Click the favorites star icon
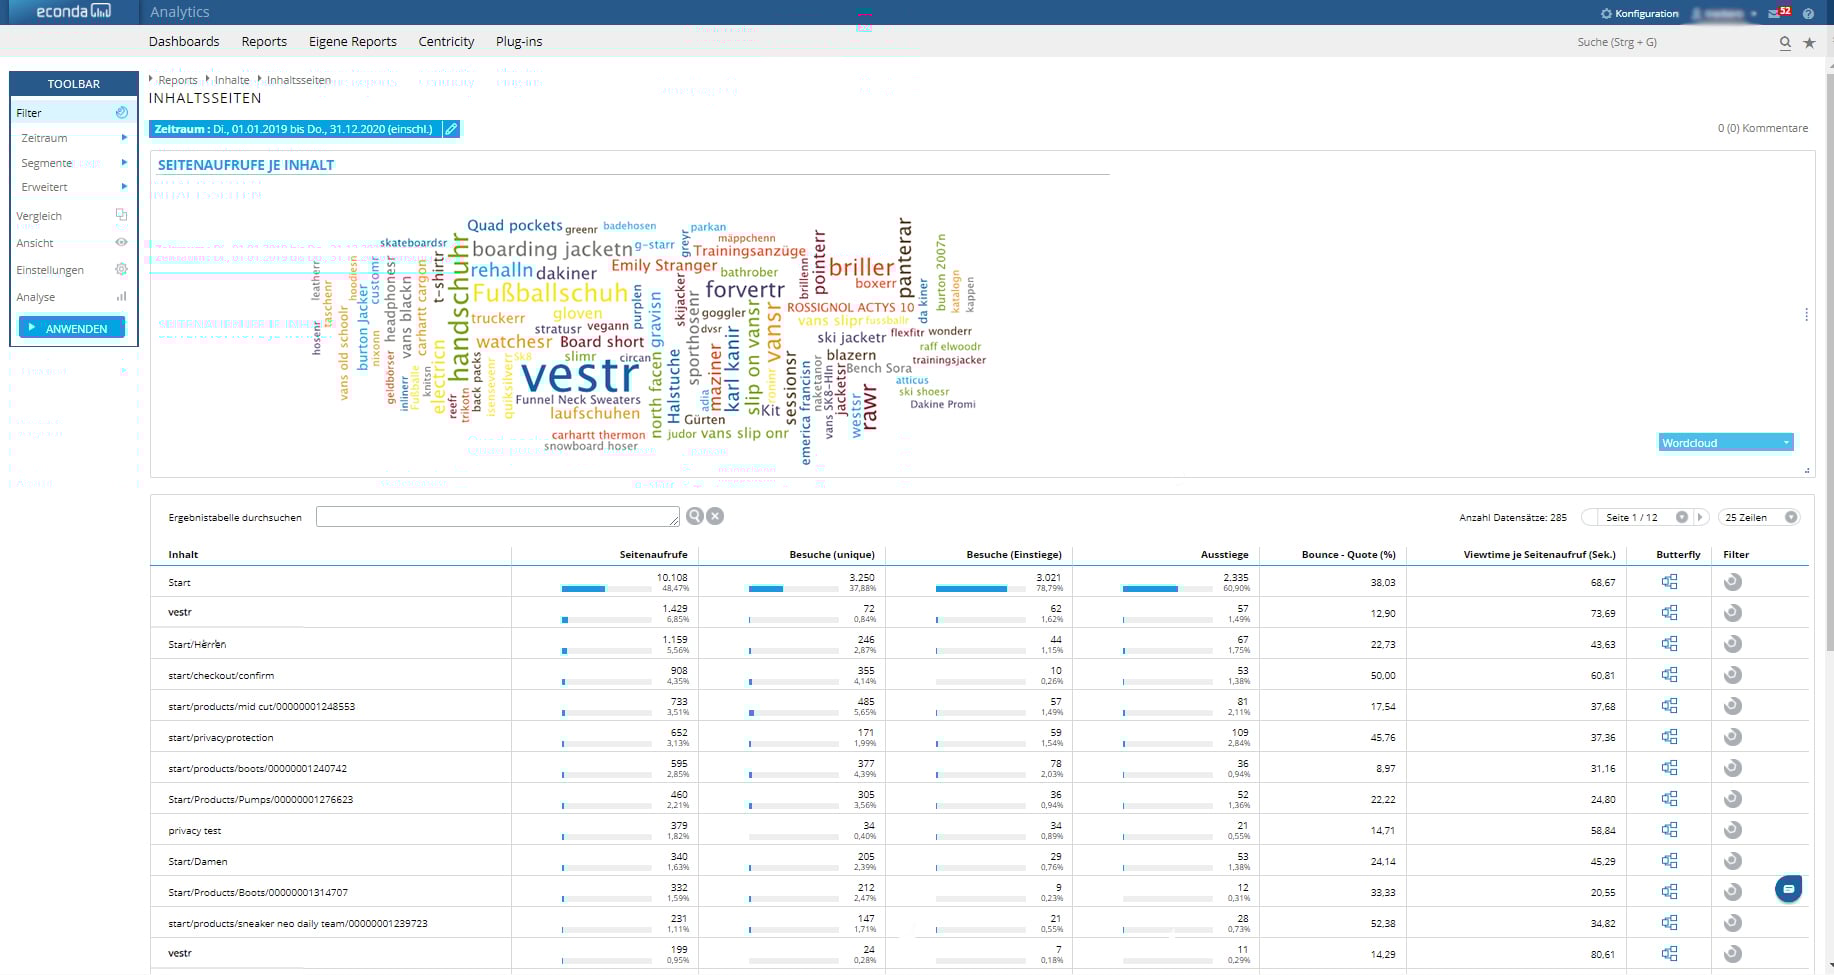 [1809, 43]
